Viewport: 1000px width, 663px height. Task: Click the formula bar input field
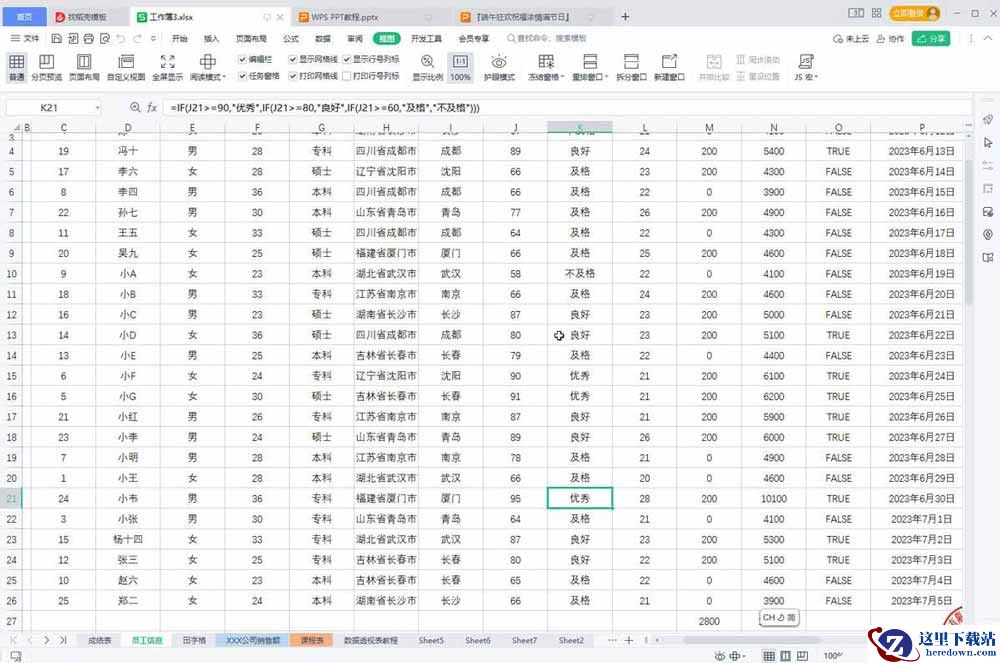pos(568,108)
